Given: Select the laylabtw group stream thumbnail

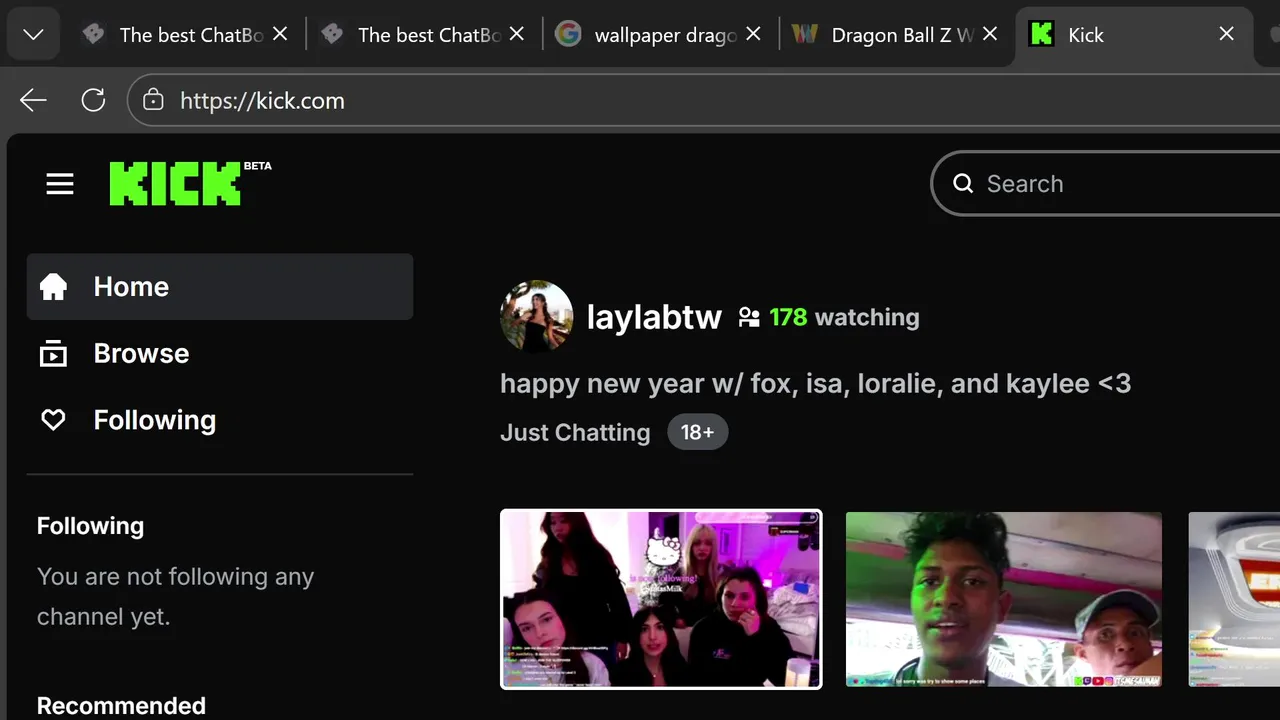Looking at the screenshot, I should (661, 599).
